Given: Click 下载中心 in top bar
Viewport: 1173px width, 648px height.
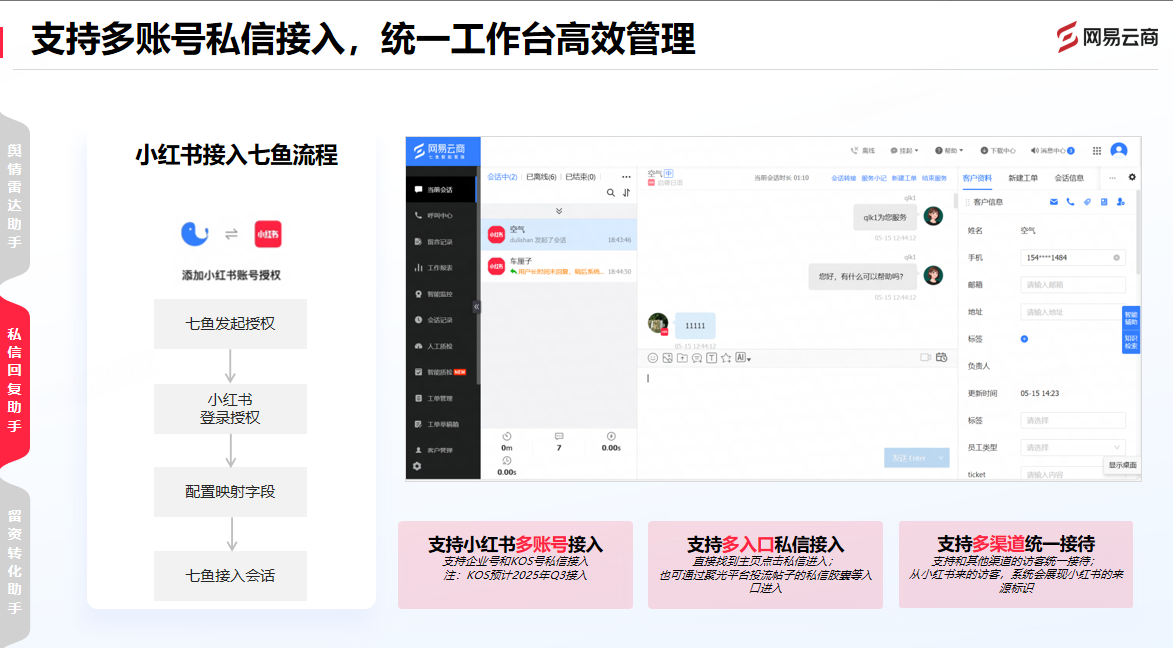Looking at the screenshot, I should click(998, 150).
